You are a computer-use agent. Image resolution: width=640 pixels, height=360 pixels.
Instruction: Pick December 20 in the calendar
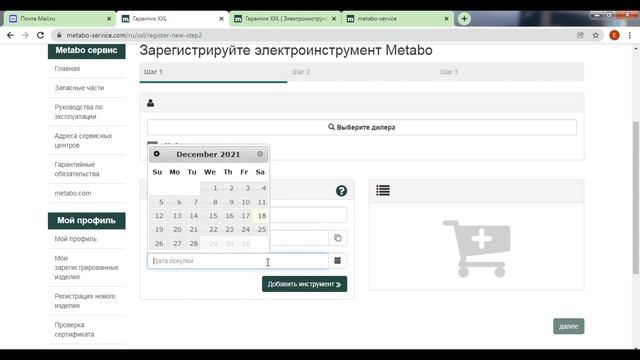tap(175, 229)
